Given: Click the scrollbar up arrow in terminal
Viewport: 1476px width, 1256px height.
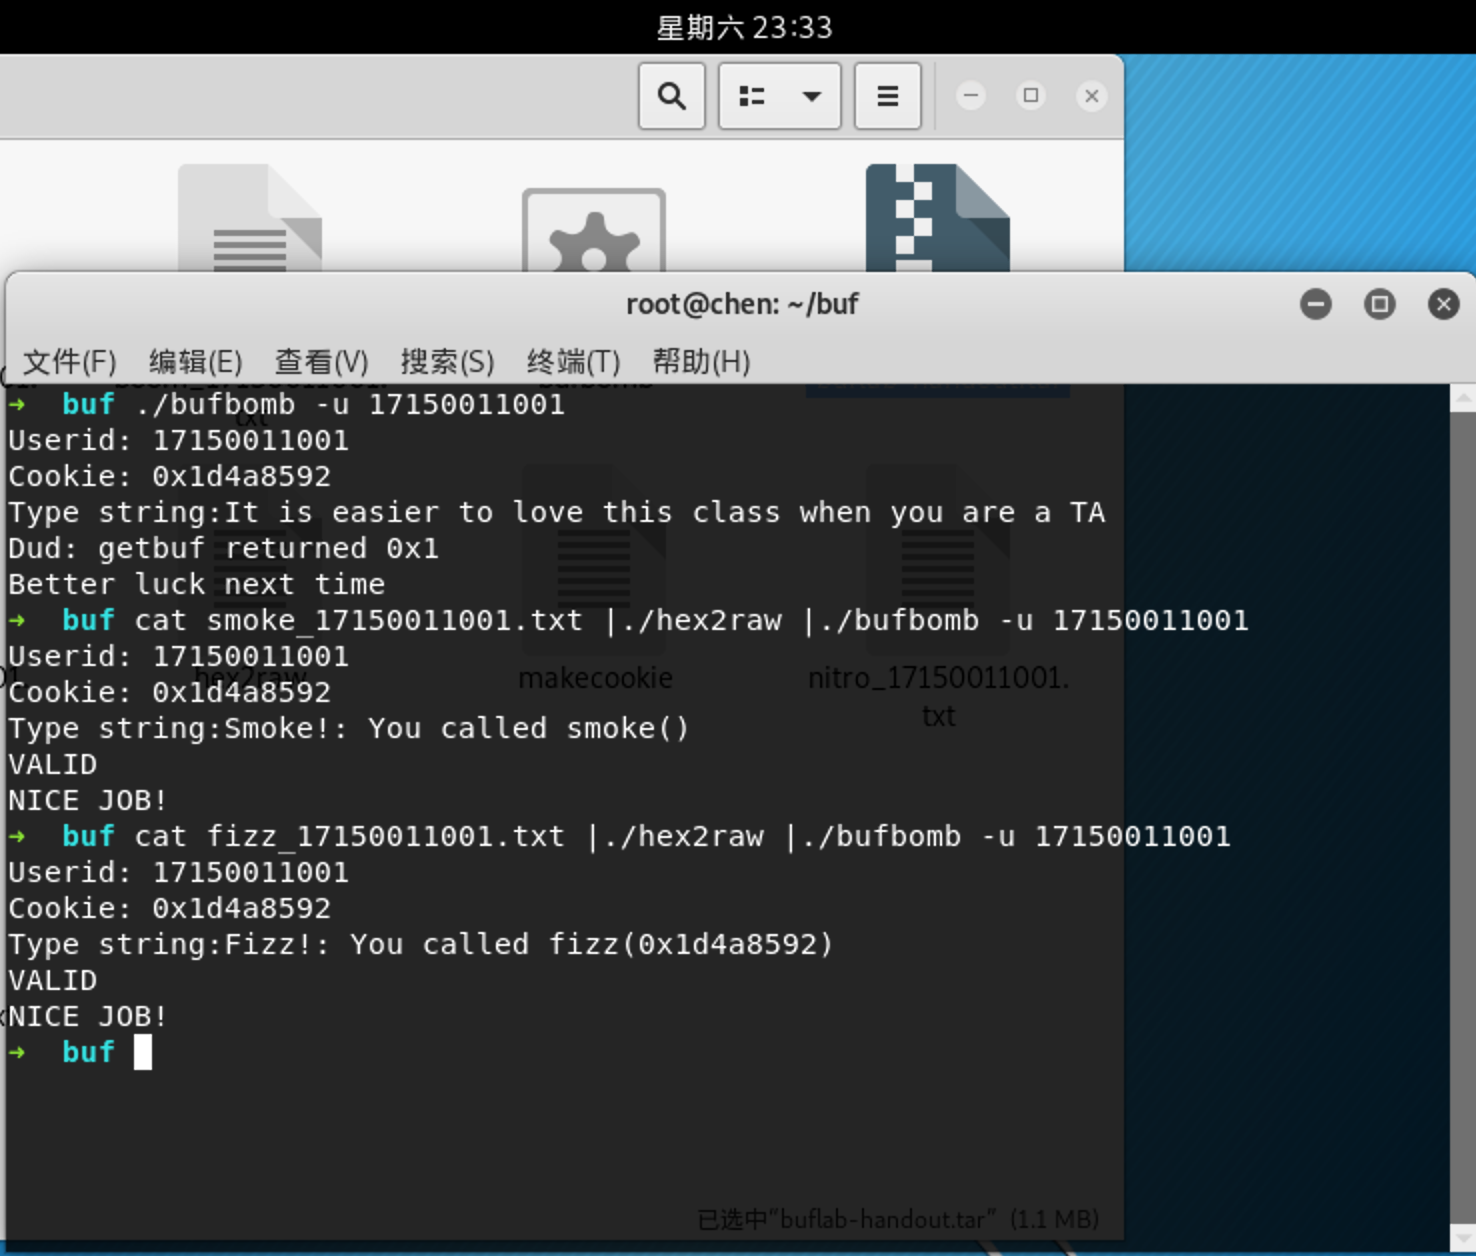Looking at the screenshot, I should 1462,398.
